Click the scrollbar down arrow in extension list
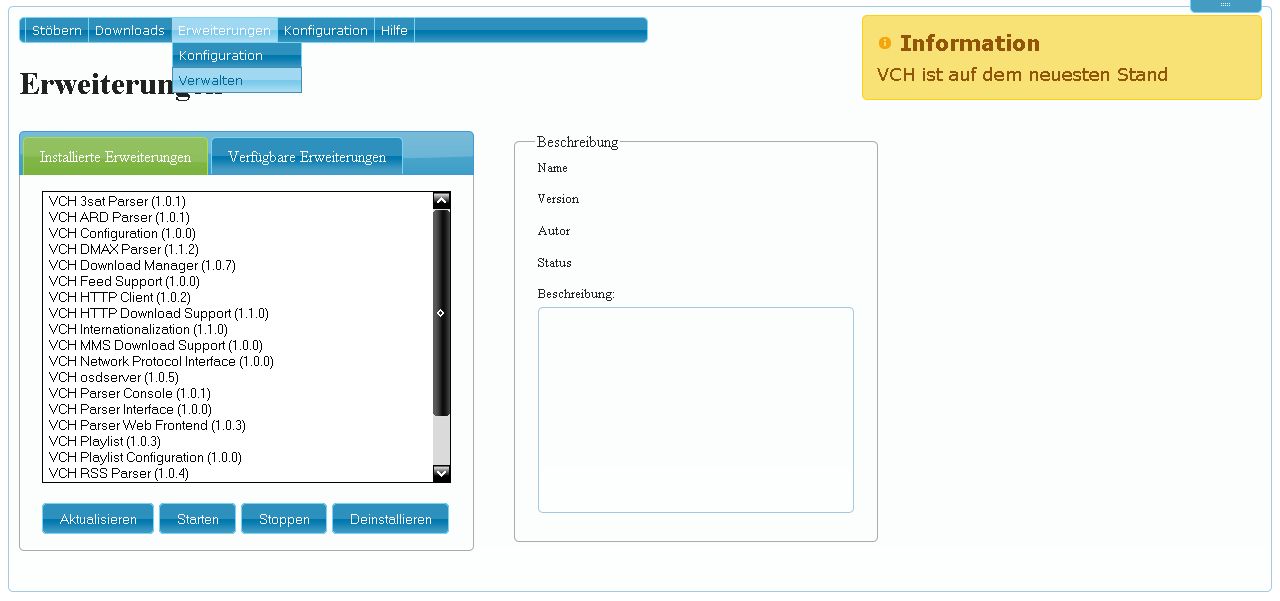1280x601 pixels. (x=441, y=473)
